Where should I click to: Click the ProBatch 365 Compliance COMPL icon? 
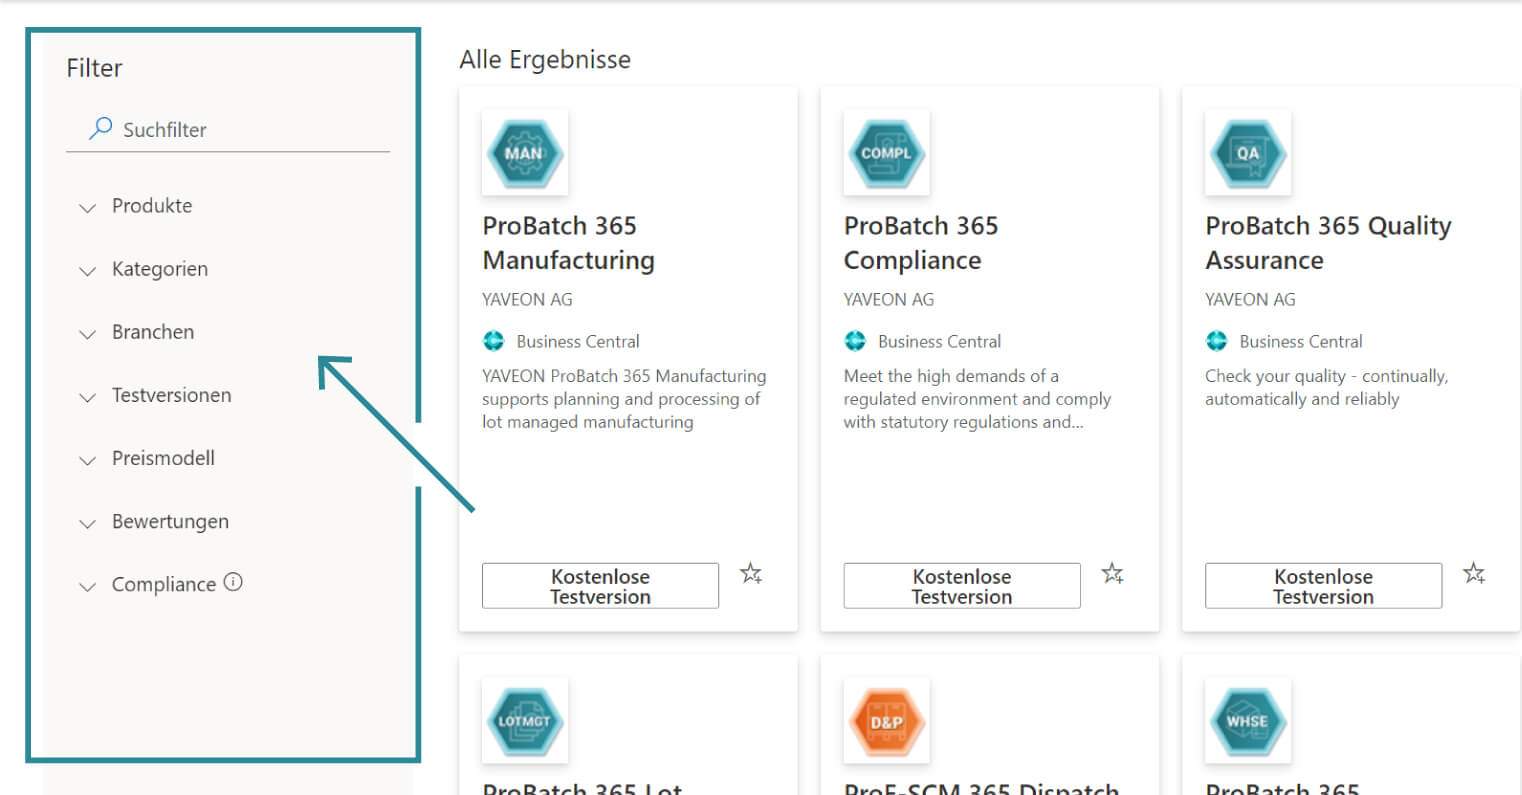coord(886,153)
